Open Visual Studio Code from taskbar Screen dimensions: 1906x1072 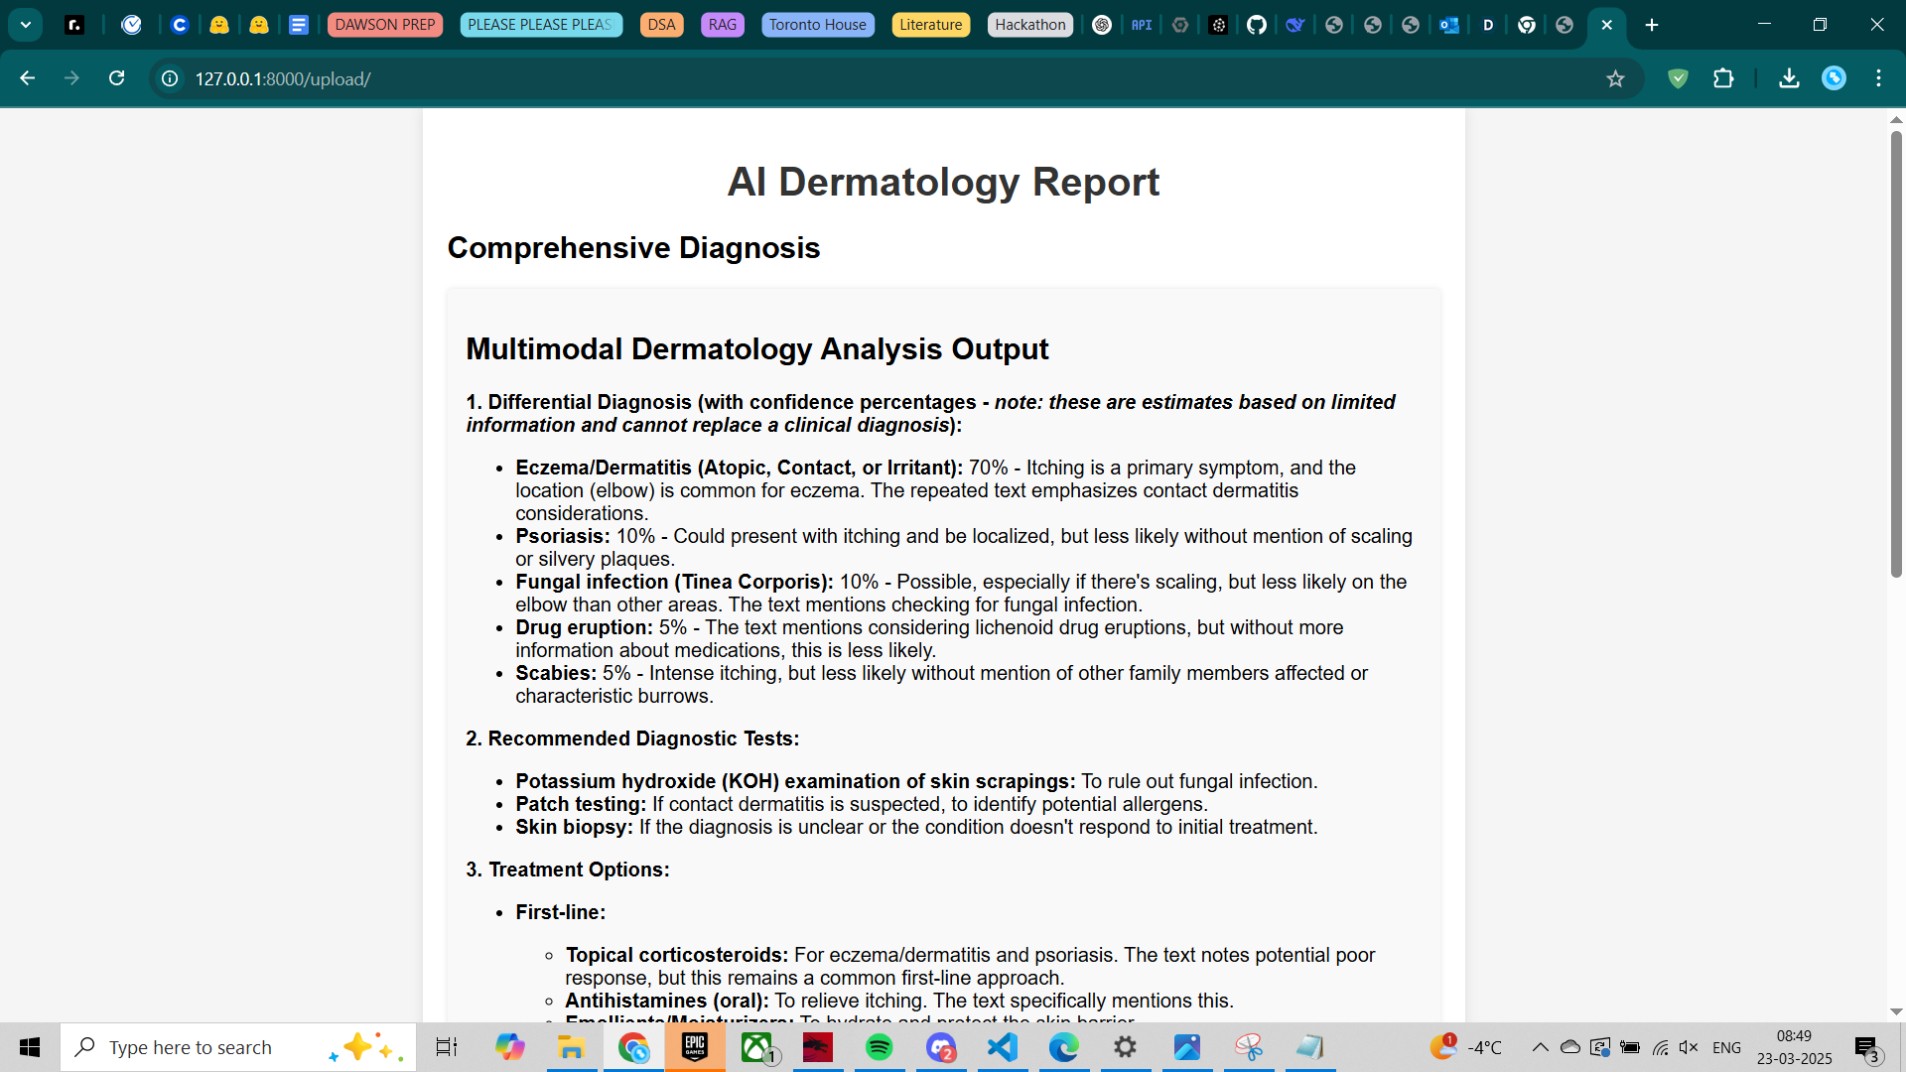1002,1047
